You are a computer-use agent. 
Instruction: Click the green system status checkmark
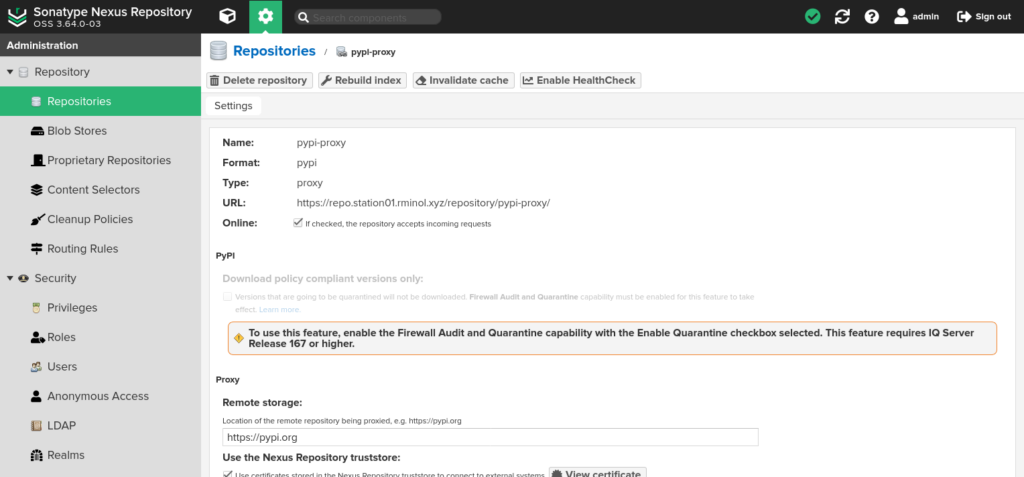point(812,16)
